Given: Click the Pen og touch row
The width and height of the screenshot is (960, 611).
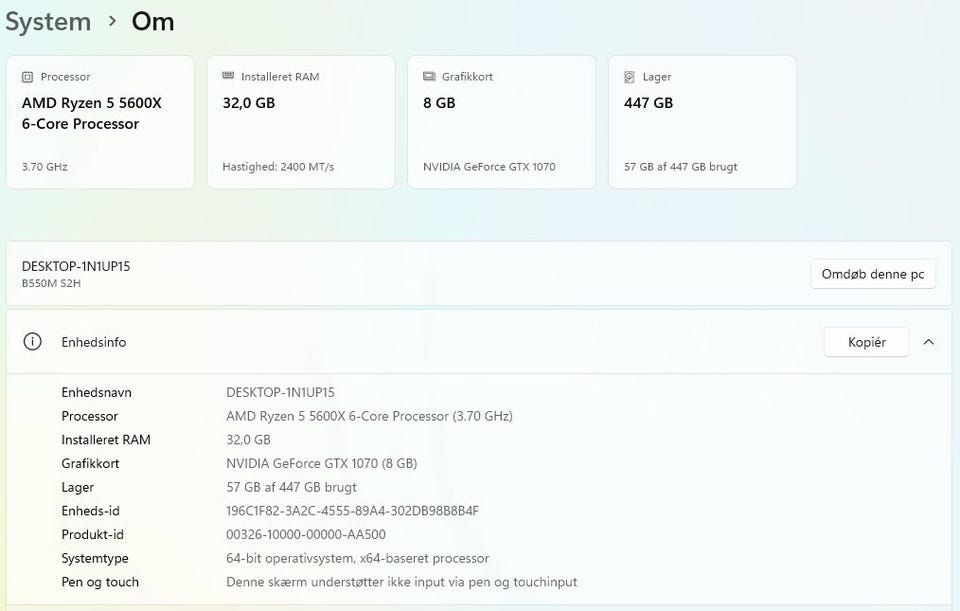Looking at the screenshot, I should click(479, 582).
